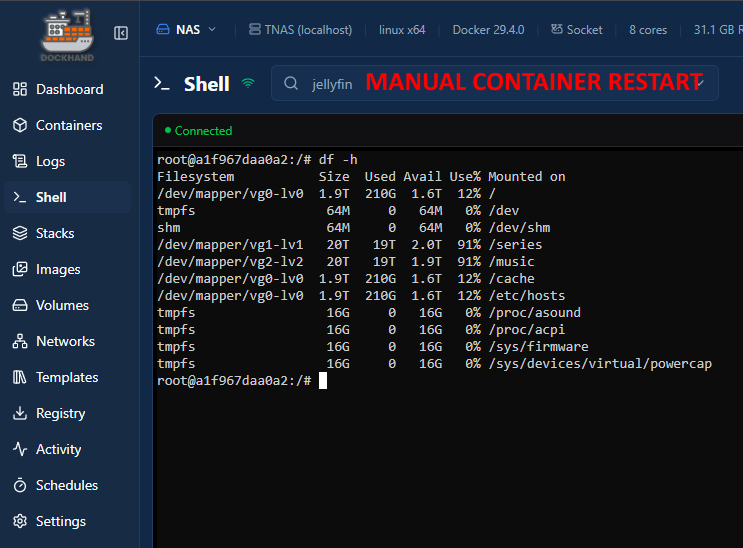Click the Shell page heading
This screenshot has width=743, height=548.
207,84
